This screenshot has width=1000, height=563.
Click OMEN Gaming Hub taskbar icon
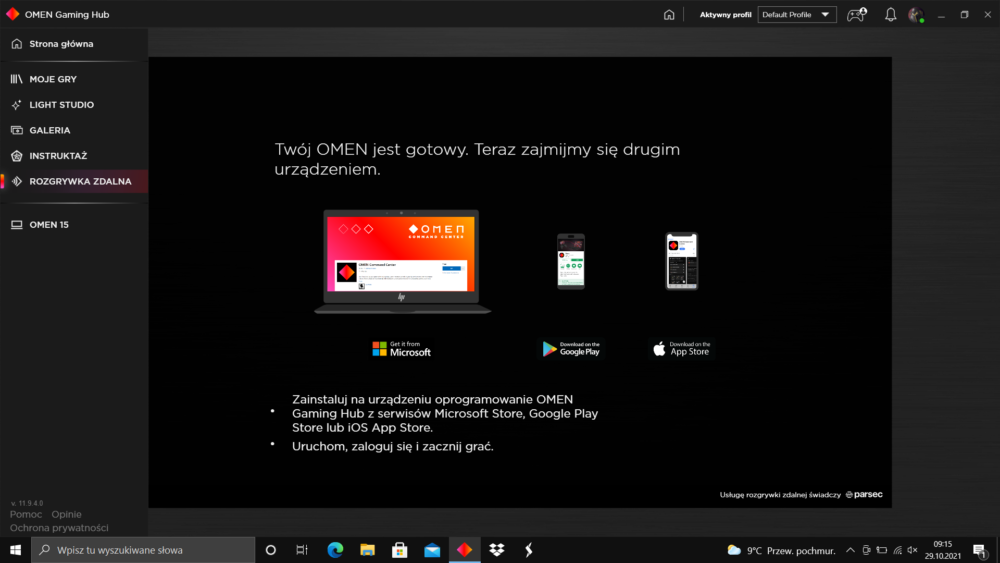pos(464,550)
